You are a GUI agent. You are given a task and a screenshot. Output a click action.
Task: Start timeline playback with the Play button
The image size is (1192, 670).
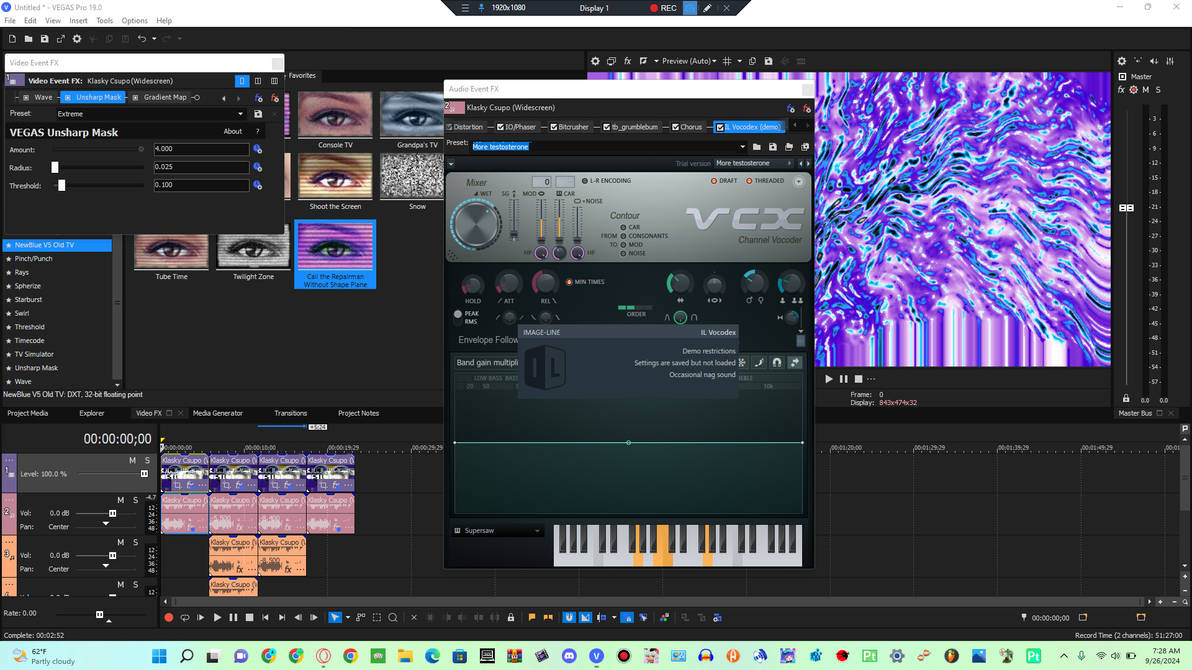(x=217, y=618)
